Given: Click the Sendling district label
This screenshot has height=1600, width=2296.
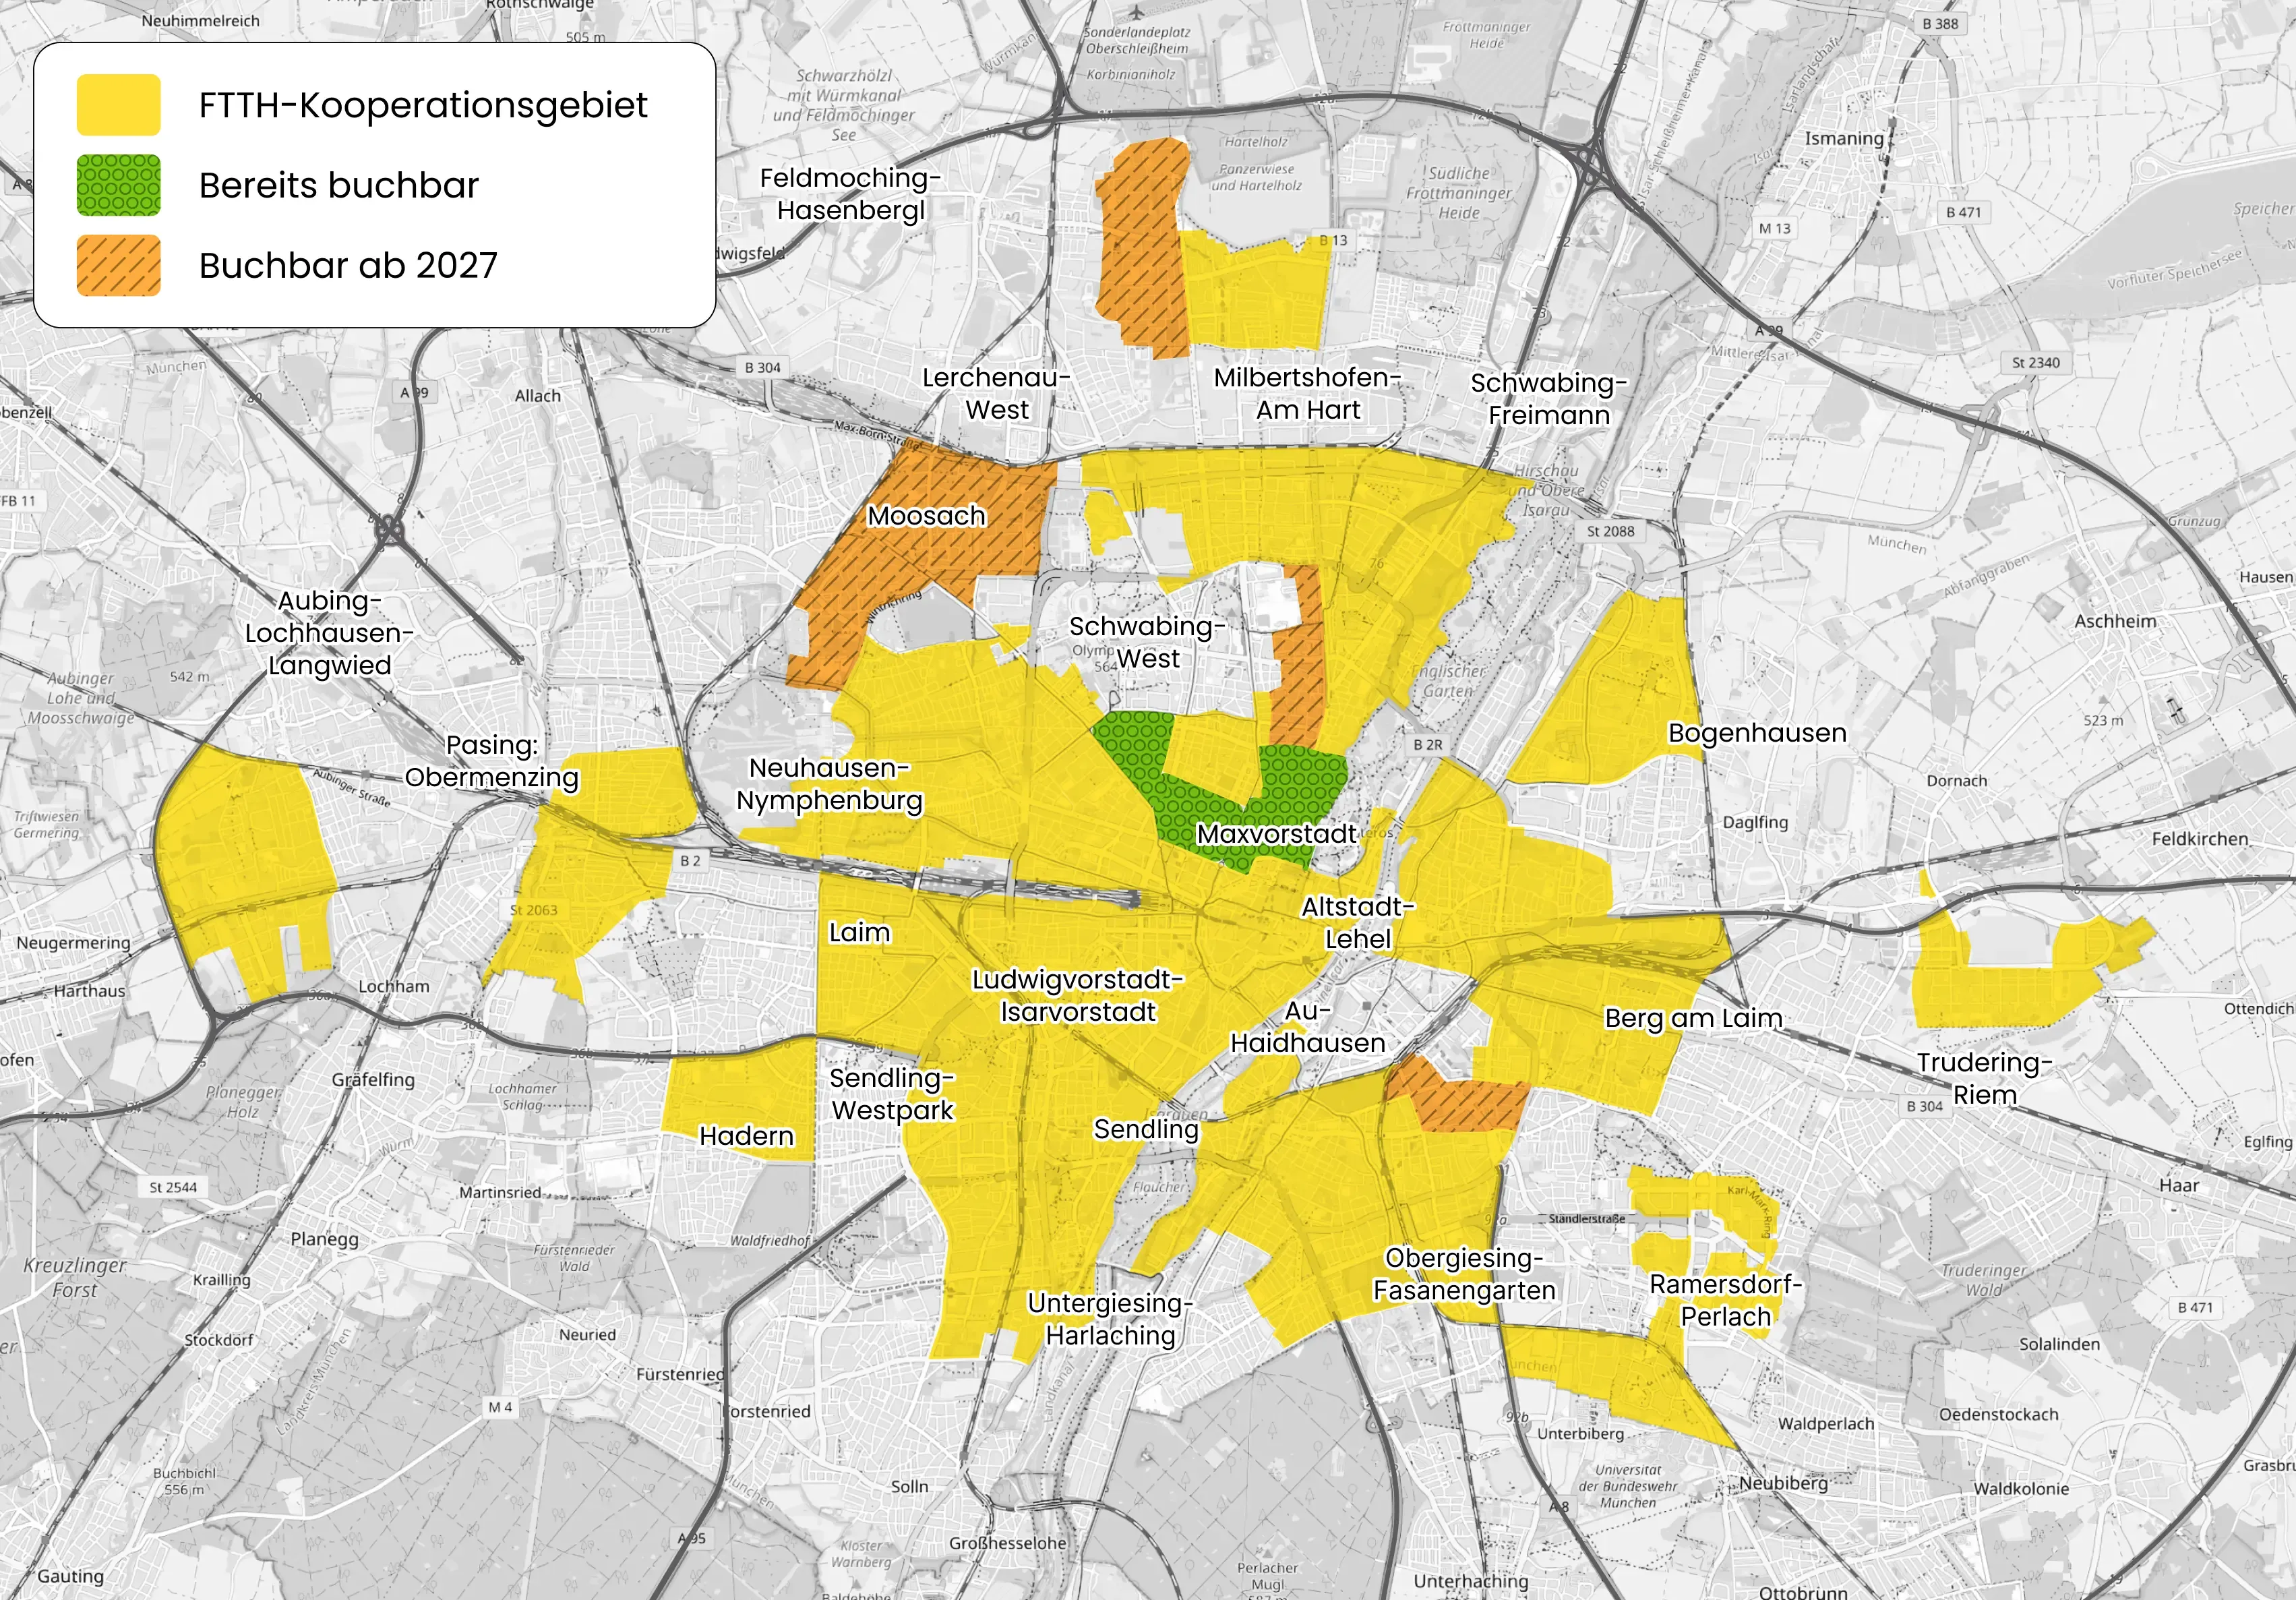Looking at the screenshot, I should pos(1146,1129).
